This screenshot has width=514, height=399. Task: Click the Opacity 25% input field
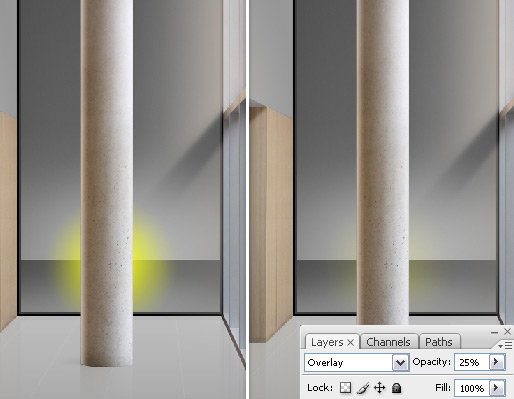472,362
